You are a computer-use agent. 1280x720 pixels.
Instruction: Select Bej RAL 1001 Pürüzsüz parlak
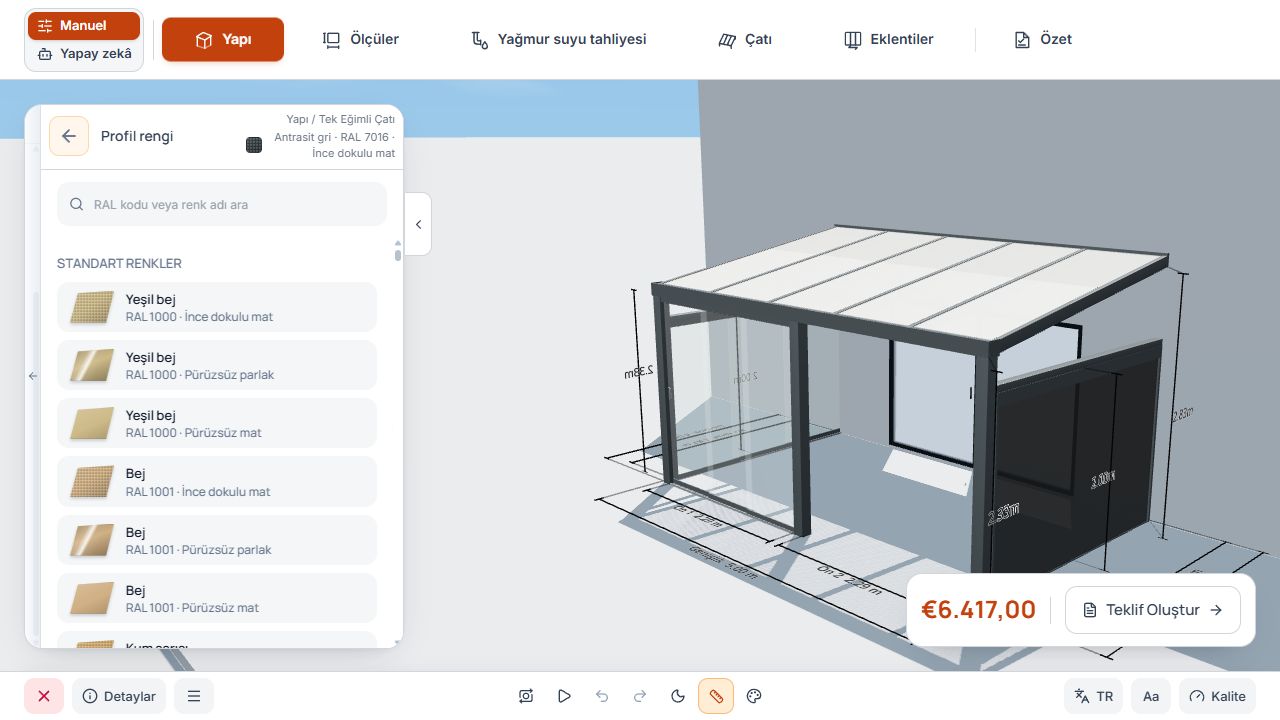217,540
